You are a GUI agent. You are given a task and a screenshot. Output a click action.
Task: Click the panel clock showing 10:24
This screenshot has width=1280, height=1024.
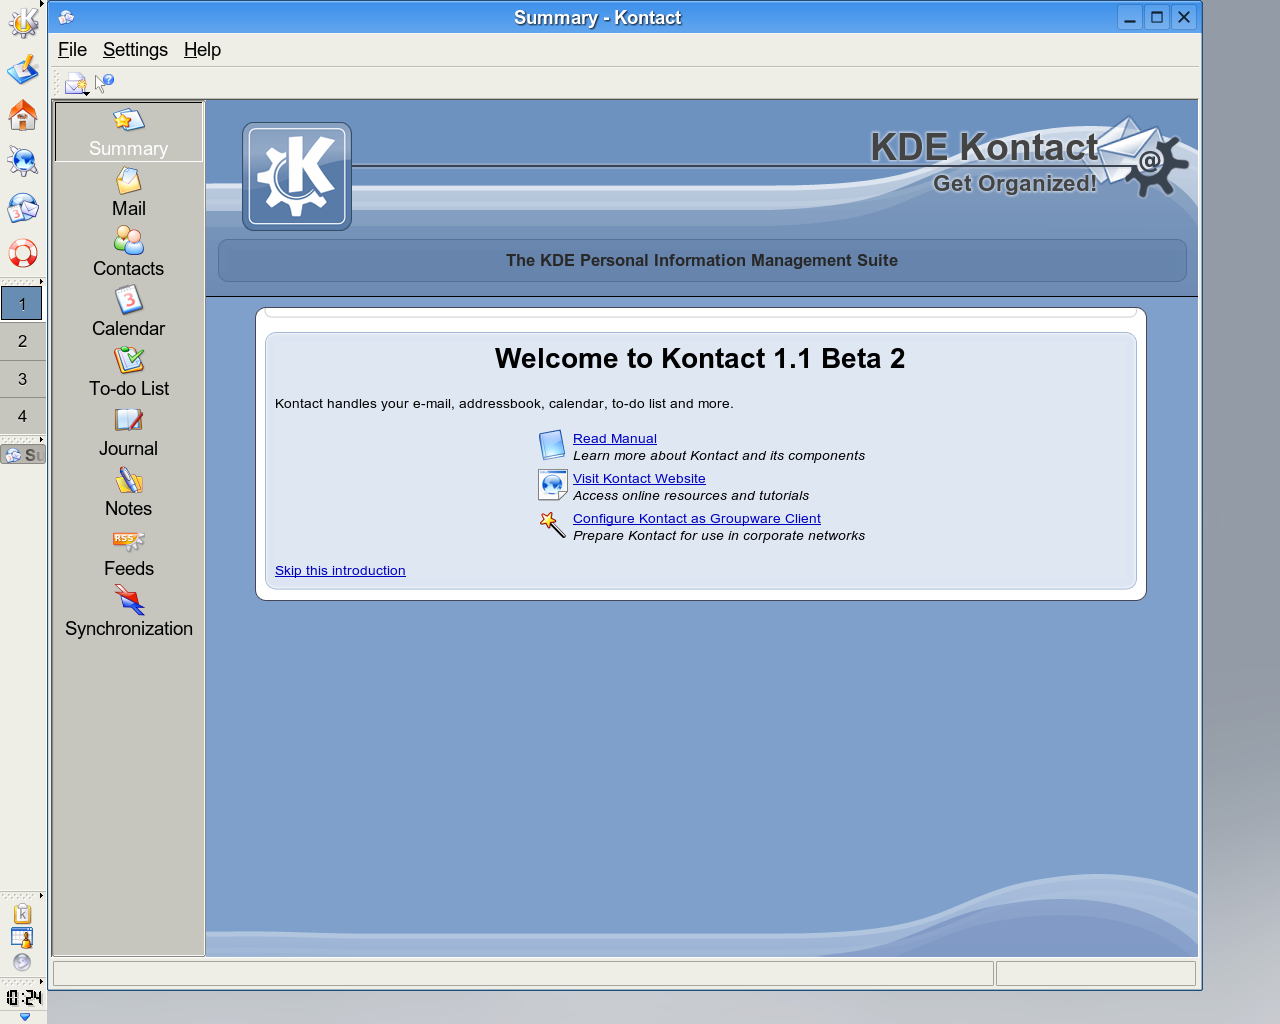point(24,997)
